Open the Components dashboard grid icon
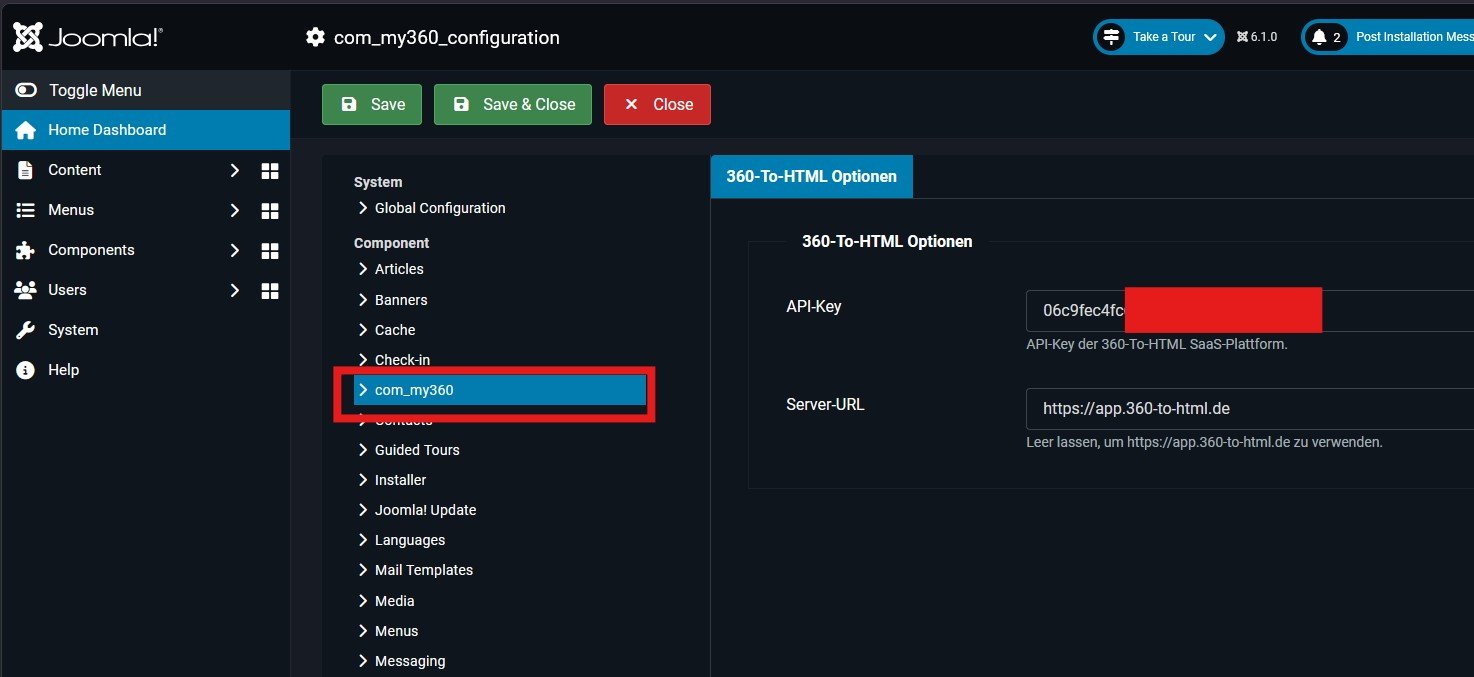This screenshot has height=677, width=1474. [x=269, y=251]
